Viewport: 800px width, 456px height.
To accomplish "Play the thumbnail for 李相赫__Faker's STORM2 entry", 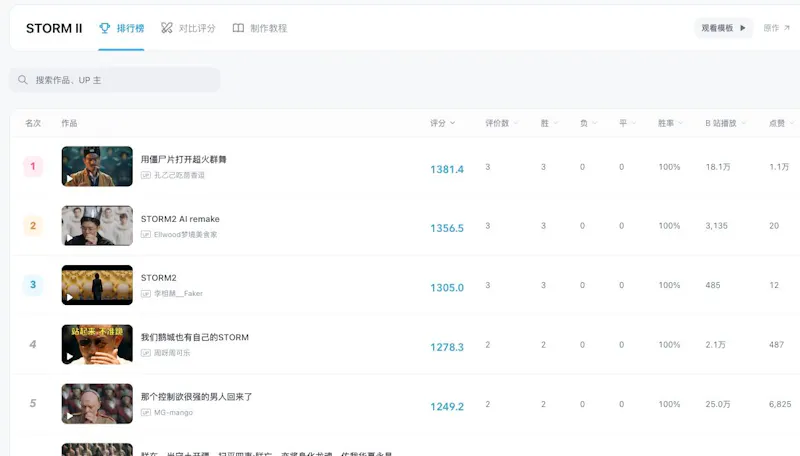I will 97,285.
